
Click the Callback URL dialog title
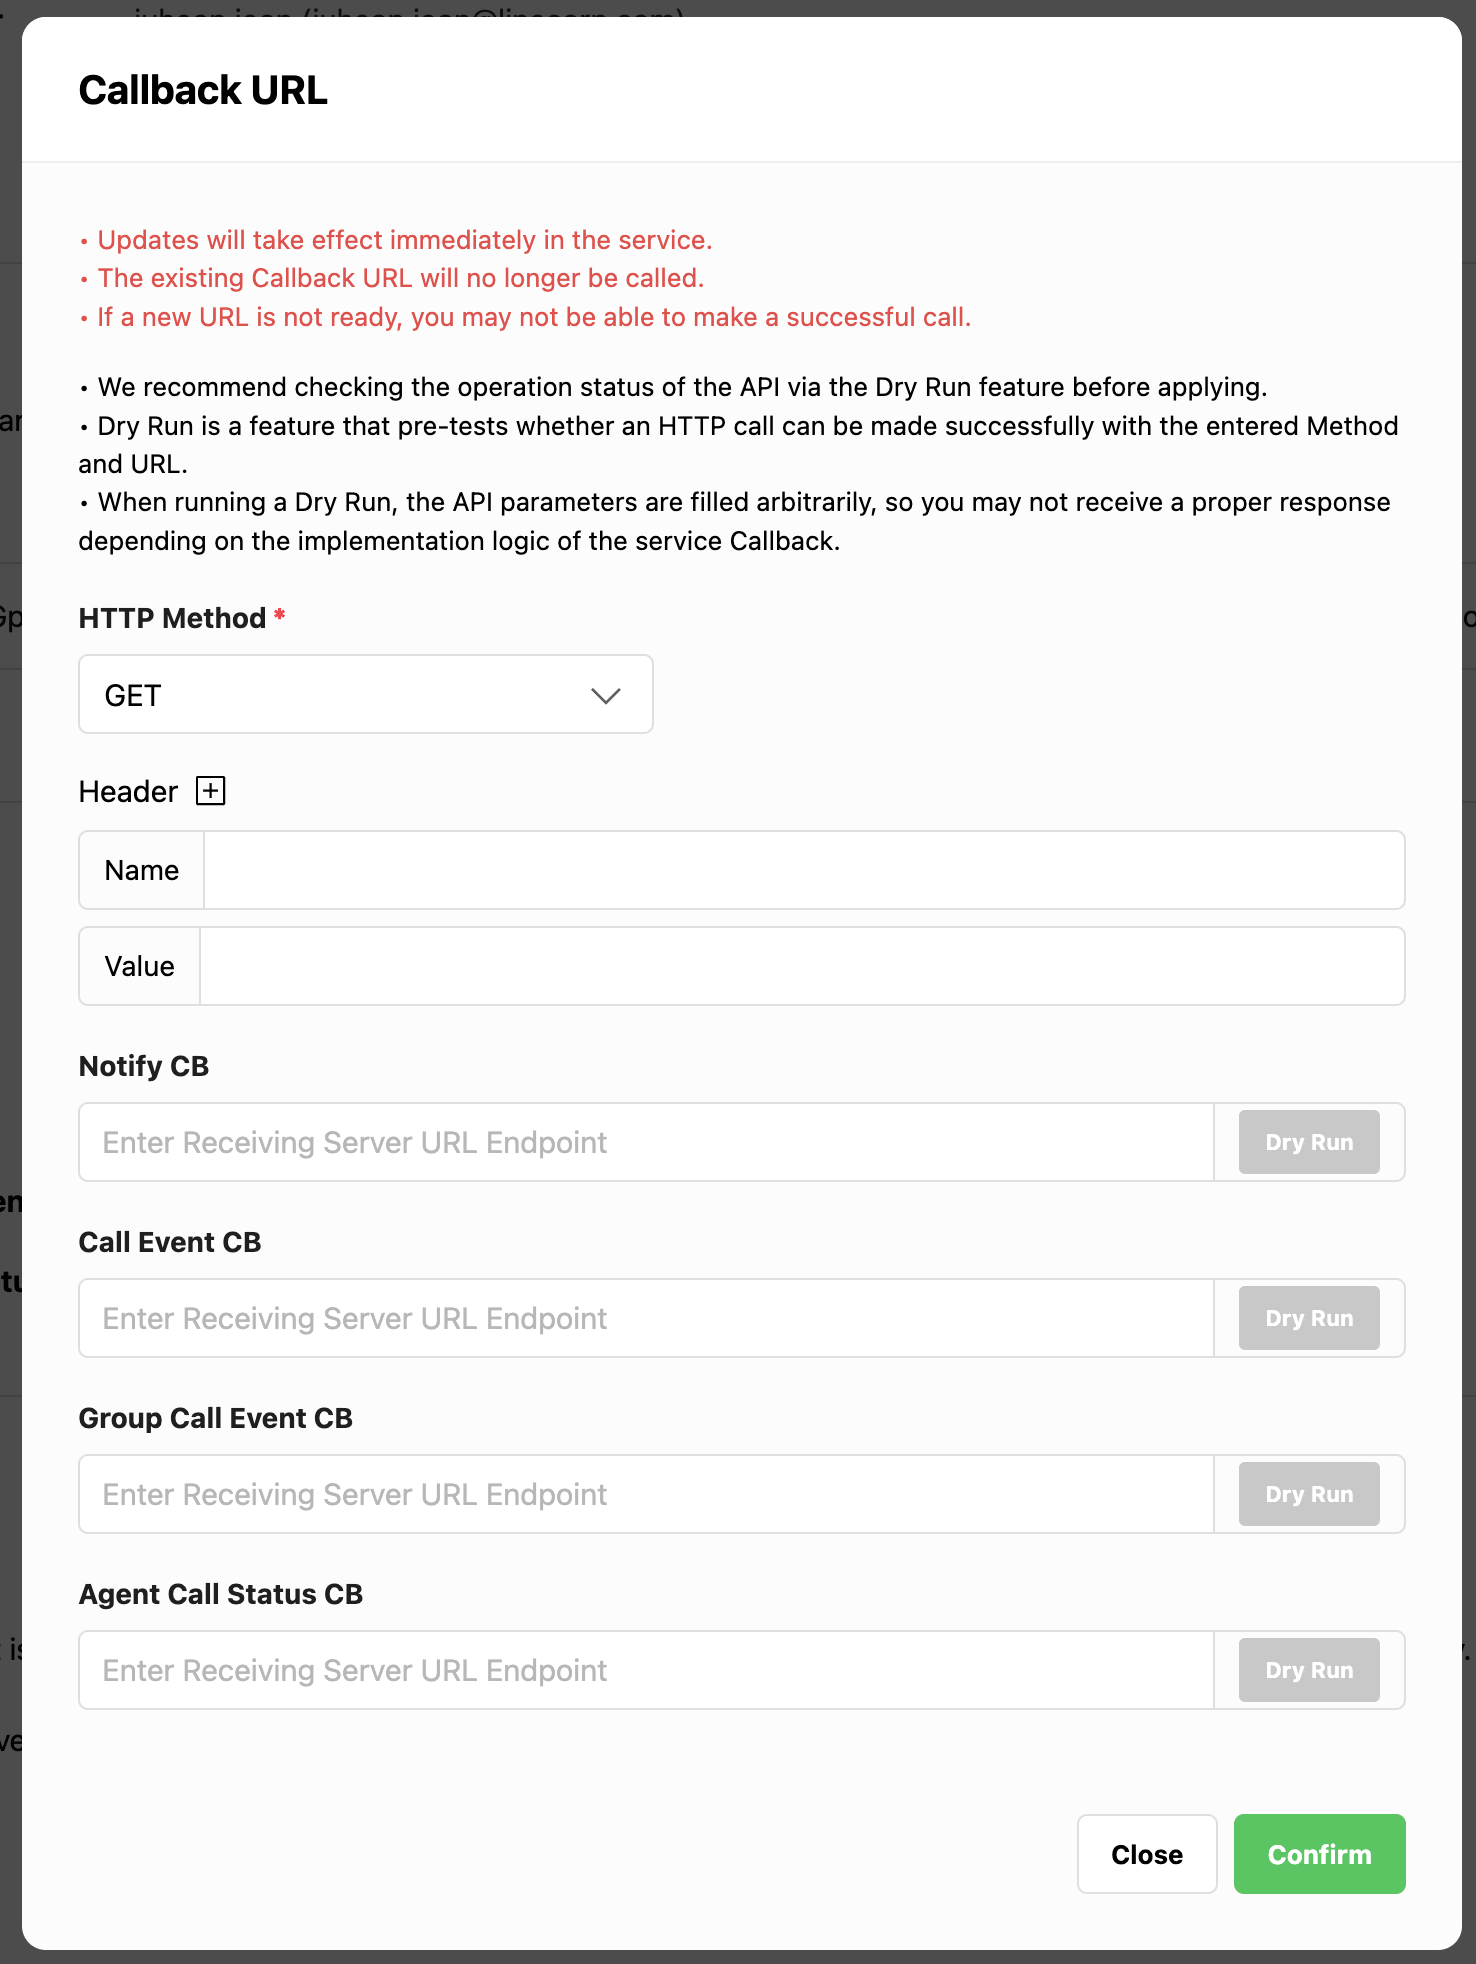[203, 90]
